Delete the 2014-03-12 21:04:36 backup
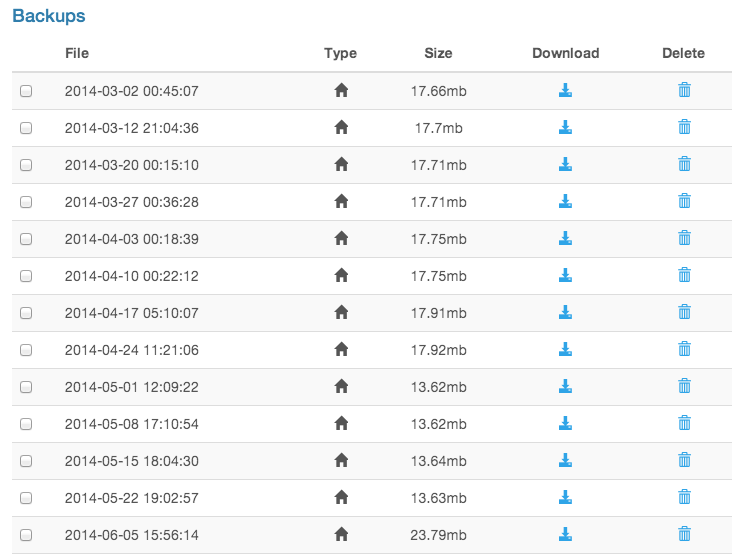 [684, 127]
